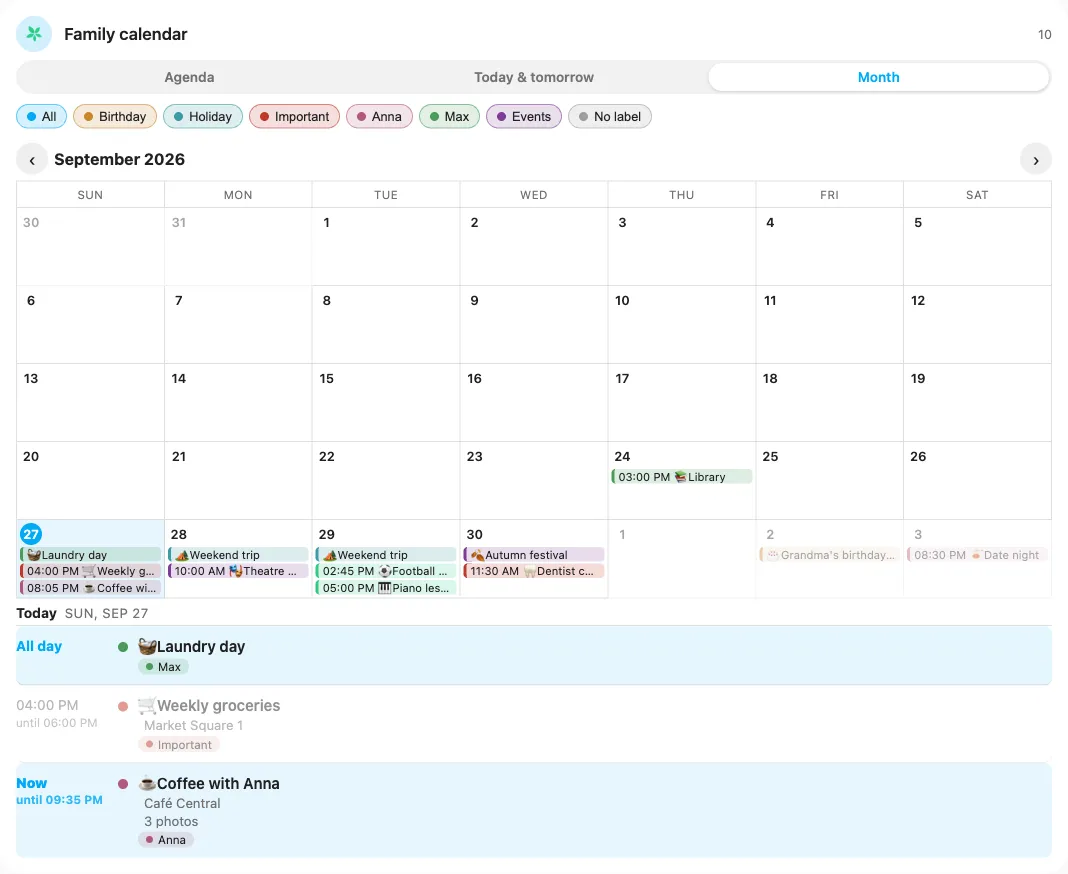Image resolution: width=1068 pixels, height=874 pixels.
Task: Select September 1 day cell
Action: [386, 247]
